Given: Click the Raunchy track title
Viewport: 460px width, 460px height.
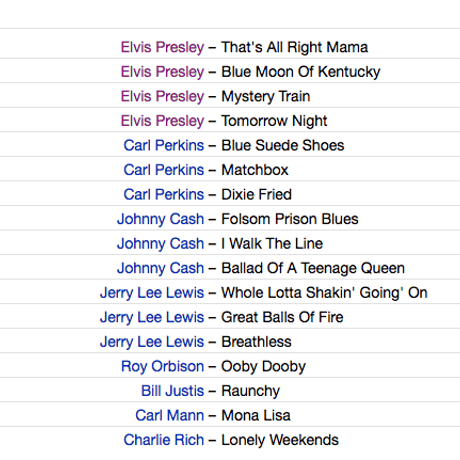Looking at the screenshot, I should tap(251, 391).
